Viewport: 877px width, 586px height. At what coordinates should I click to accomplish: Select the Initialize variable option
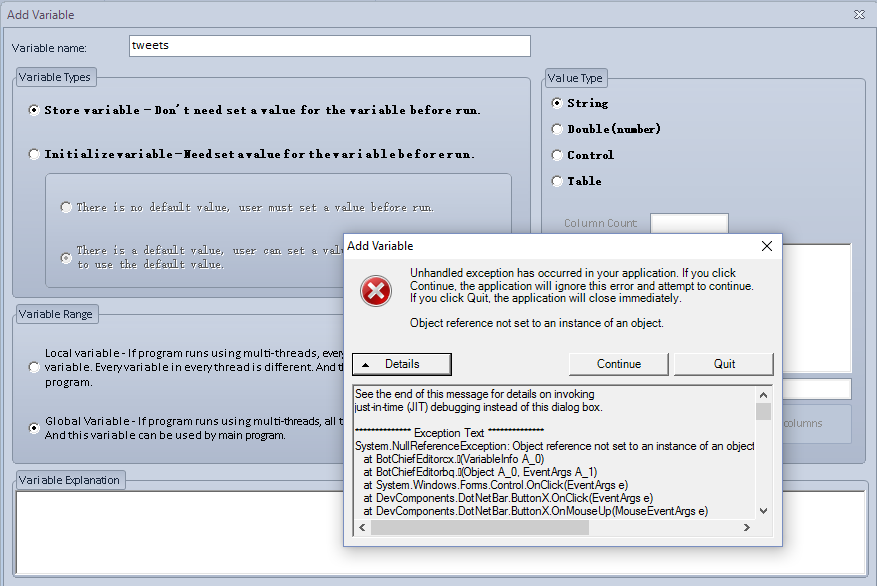(x=35, y=154)
